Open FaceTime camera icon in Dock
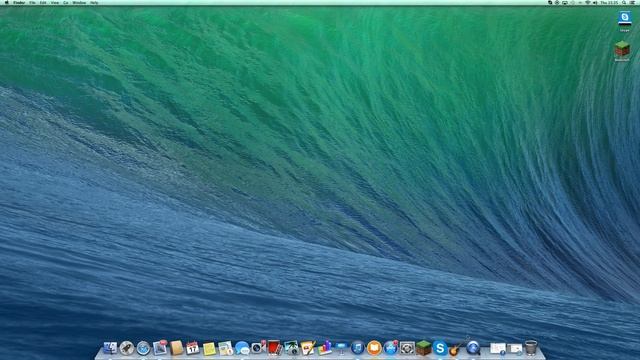The height and width of the screenshot is (360, 640). [x=258, y=348]
